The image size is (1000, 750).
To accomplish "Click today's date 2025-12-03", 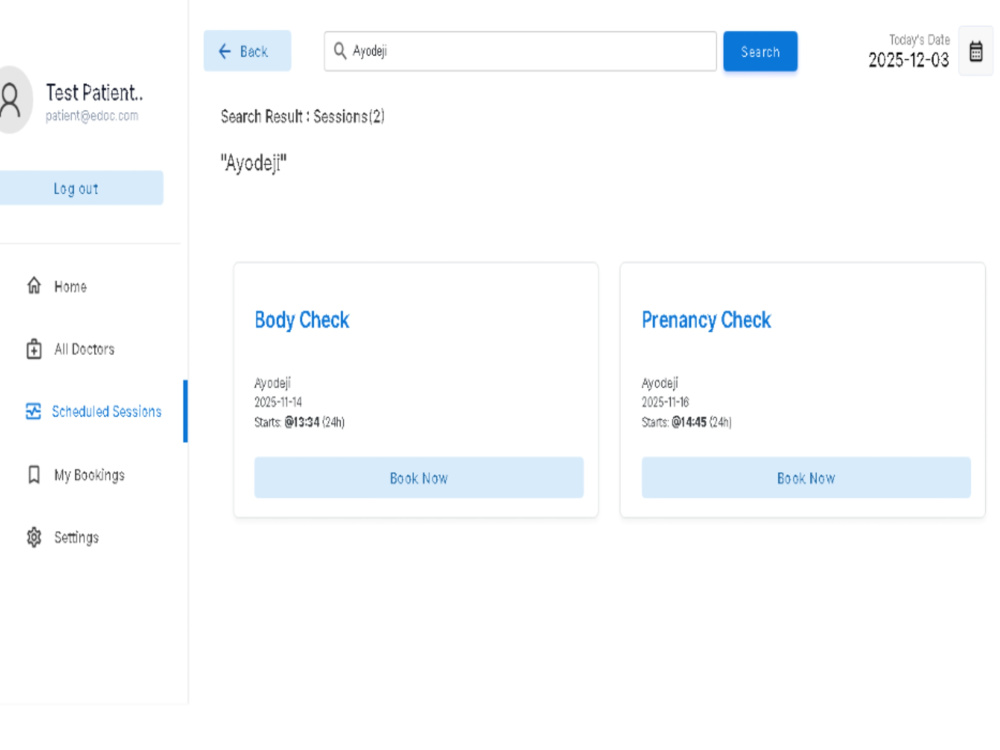I will [x=908, y=60].
